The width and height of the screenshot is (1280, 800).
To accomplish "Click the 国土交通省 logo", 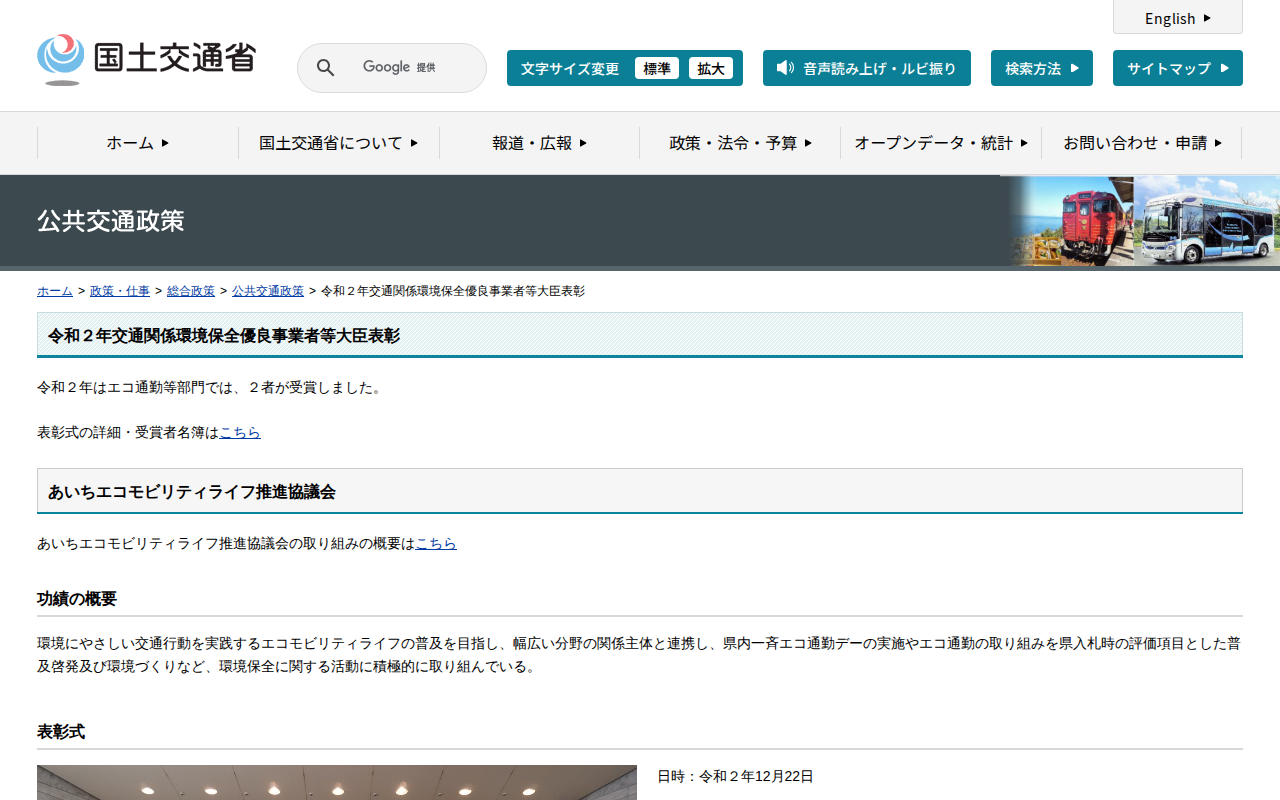I will (146, 60).
